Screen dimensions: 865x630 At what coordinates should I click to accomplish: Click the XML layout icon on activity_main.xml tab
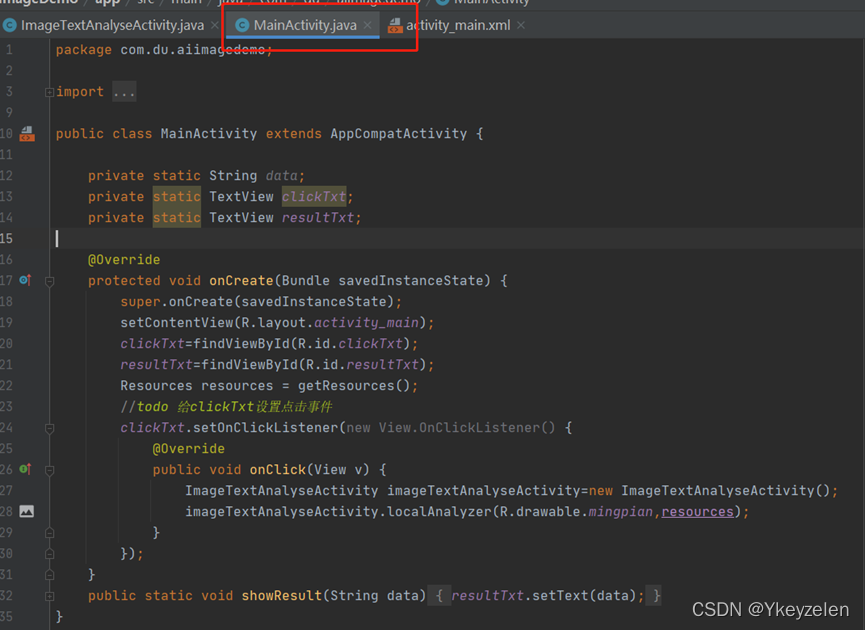point(395,25)
